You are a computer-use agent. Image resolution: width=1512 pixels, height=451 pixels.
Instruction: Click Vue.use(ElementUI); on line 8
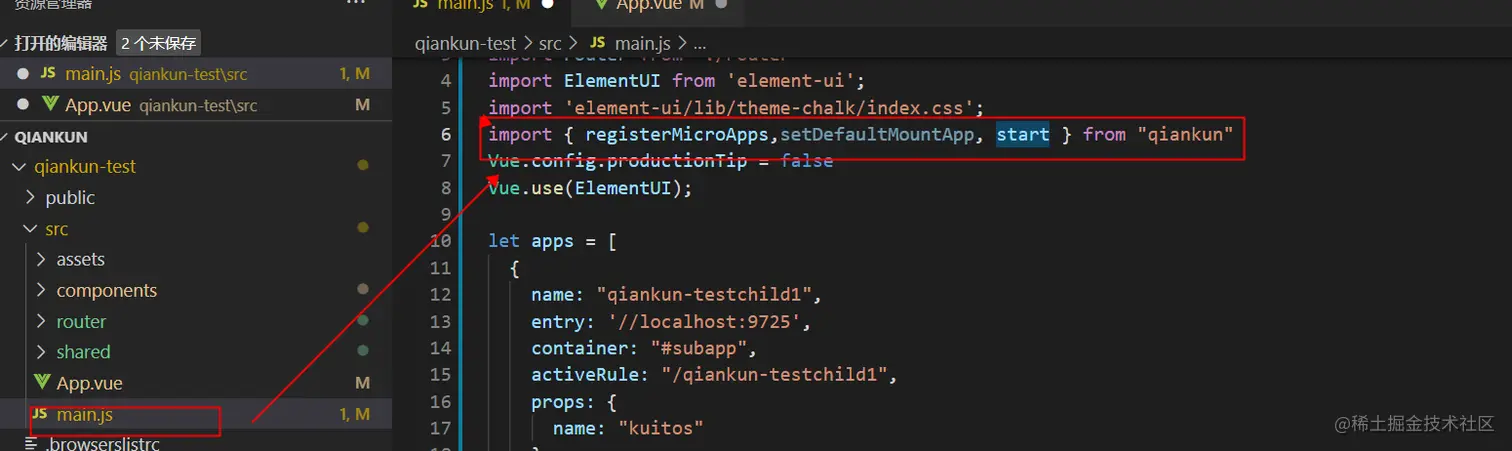point(590,188)
